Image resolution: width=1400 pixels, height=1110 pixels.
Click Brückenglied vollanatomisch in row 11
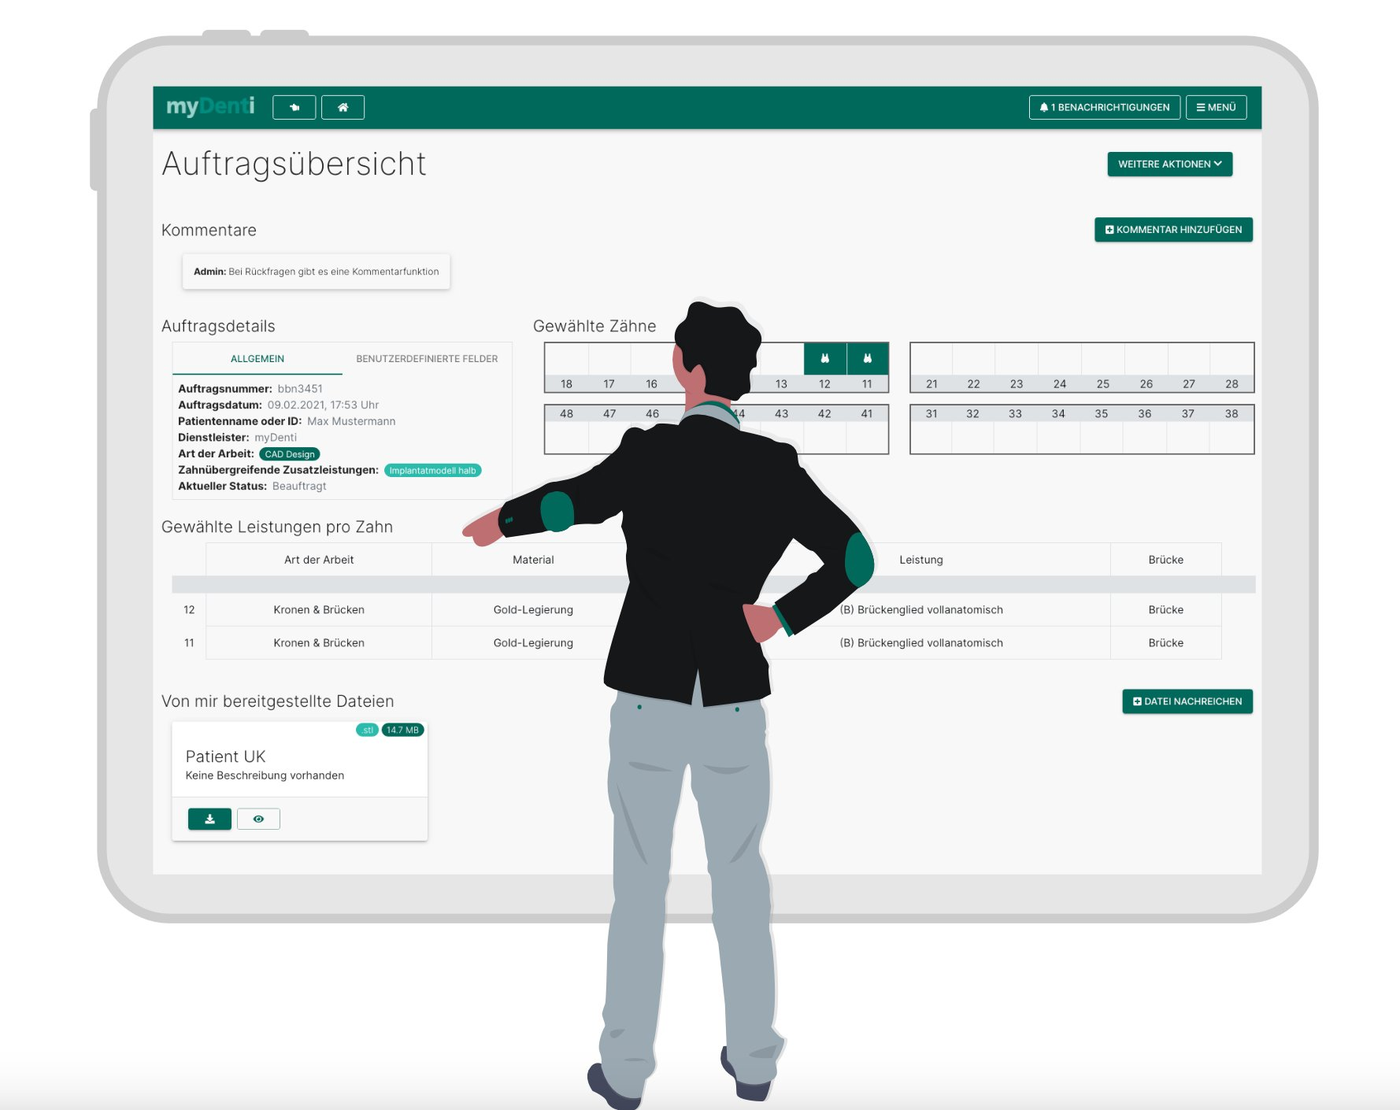[x=921, y=643]
